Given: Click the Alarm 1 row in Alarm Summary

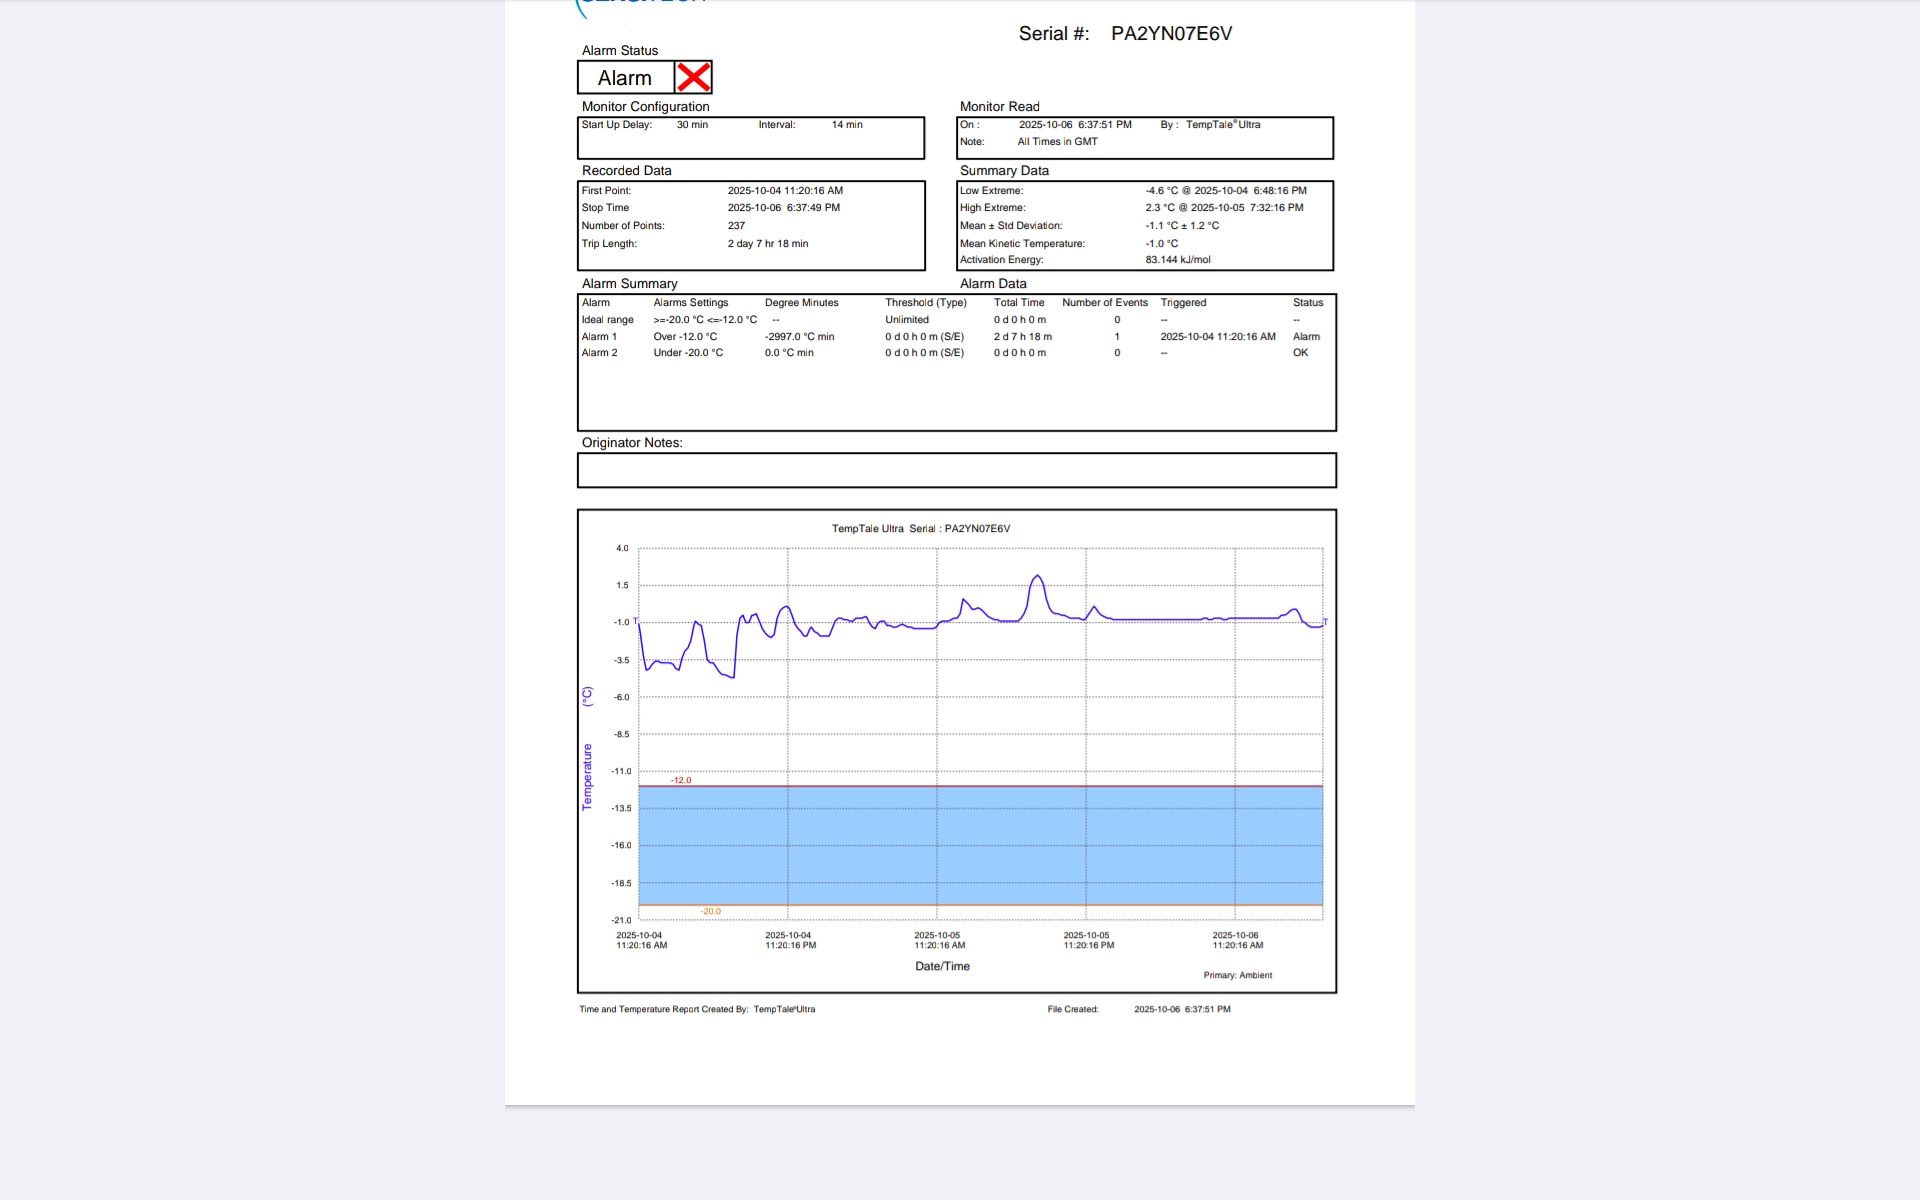Looking at the screenshot, I should pos(600,337).
